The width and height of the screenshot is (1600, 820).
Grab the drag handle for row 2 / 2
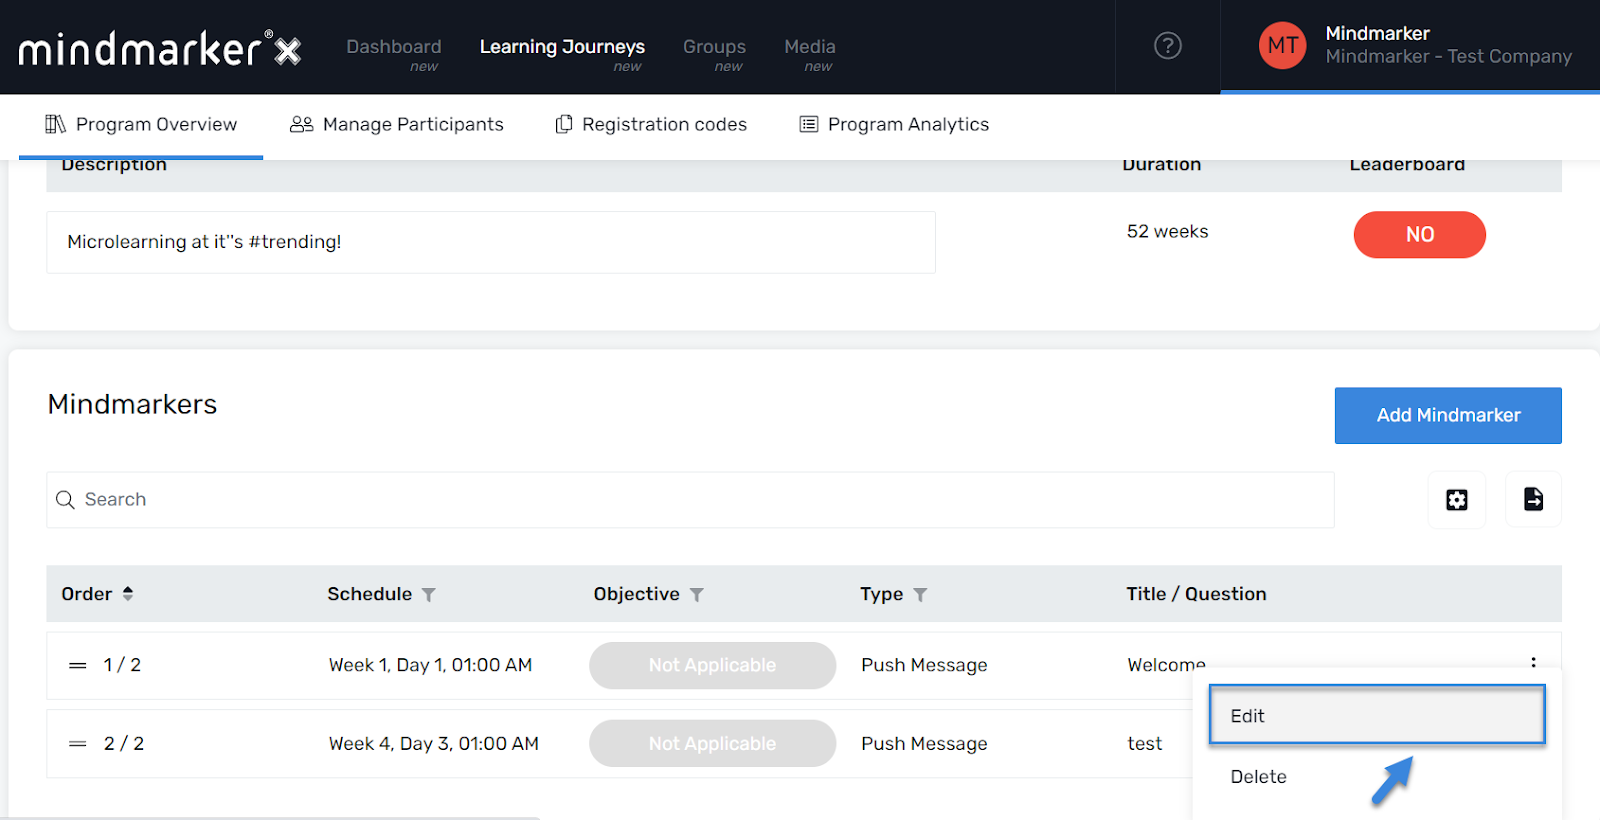[77, 744]
